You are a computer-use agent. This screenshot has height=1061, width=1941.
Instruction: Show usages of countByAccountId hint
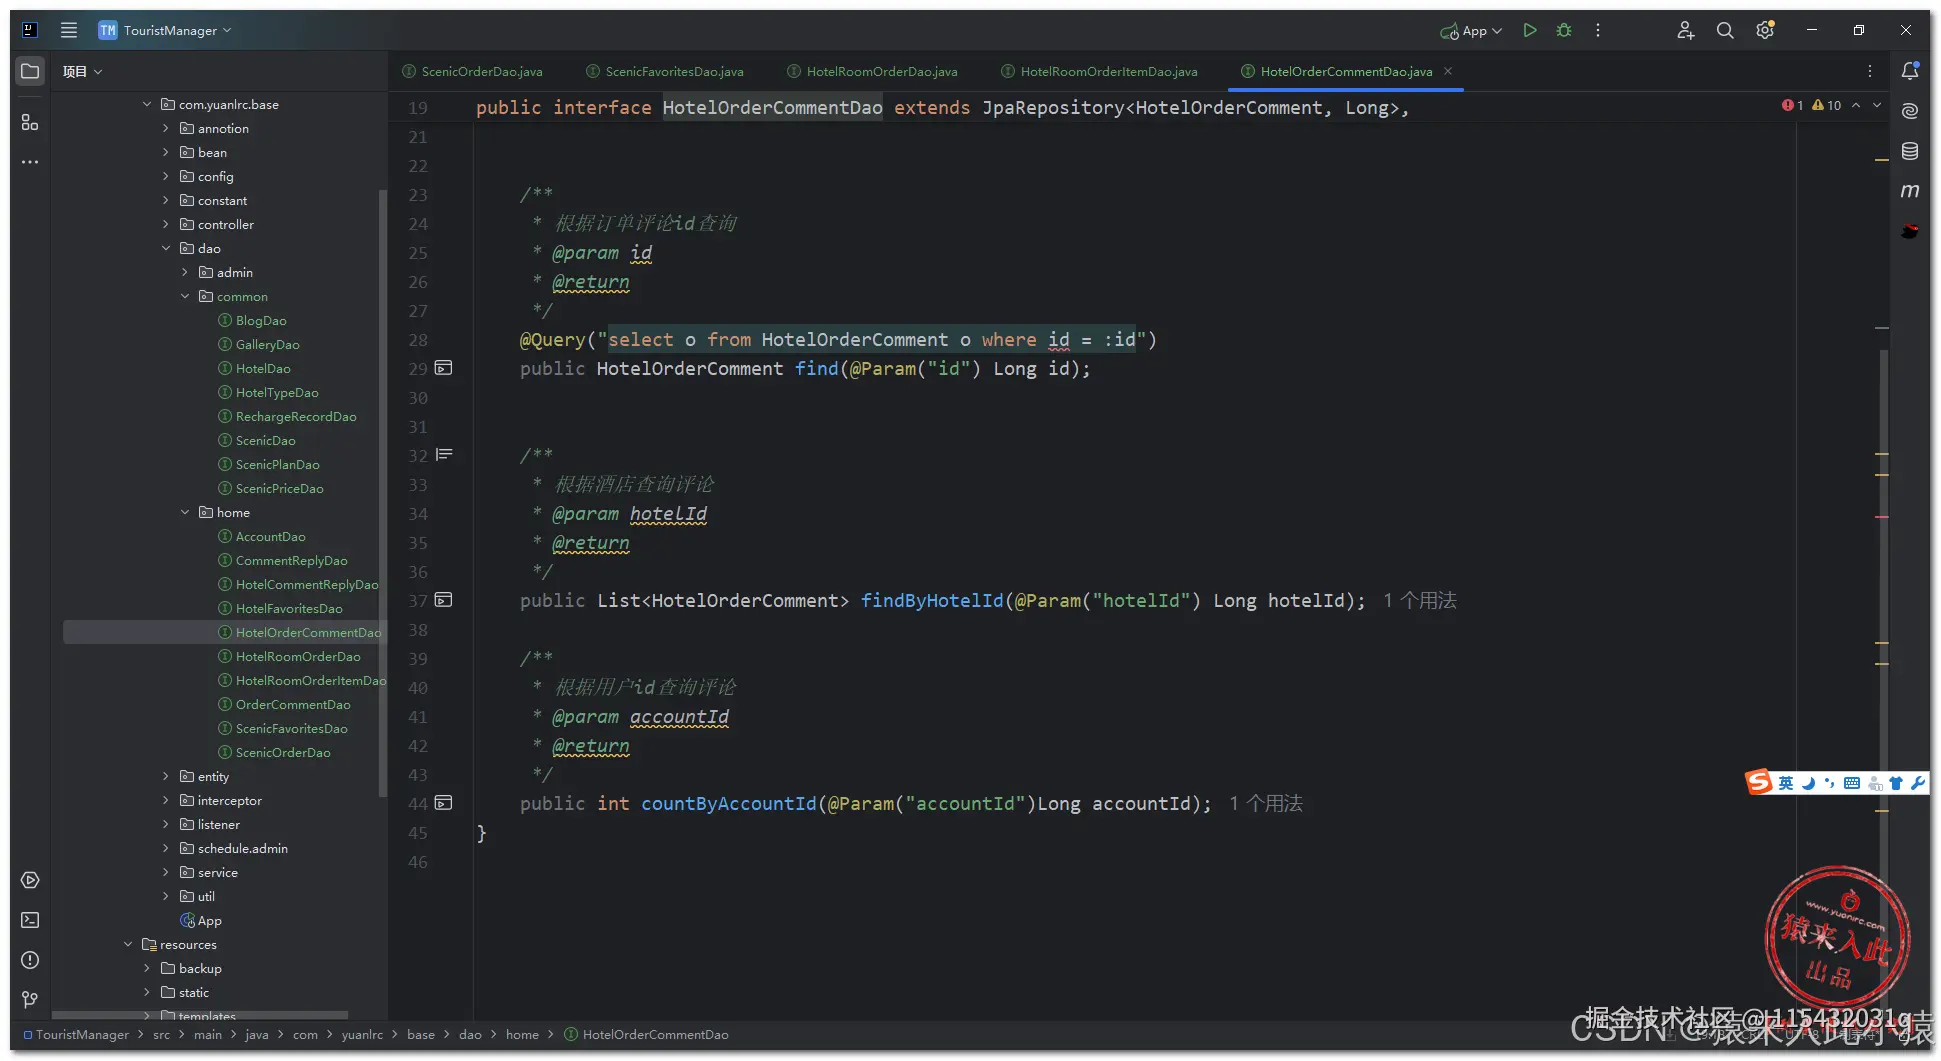(x=1266, y=803)
